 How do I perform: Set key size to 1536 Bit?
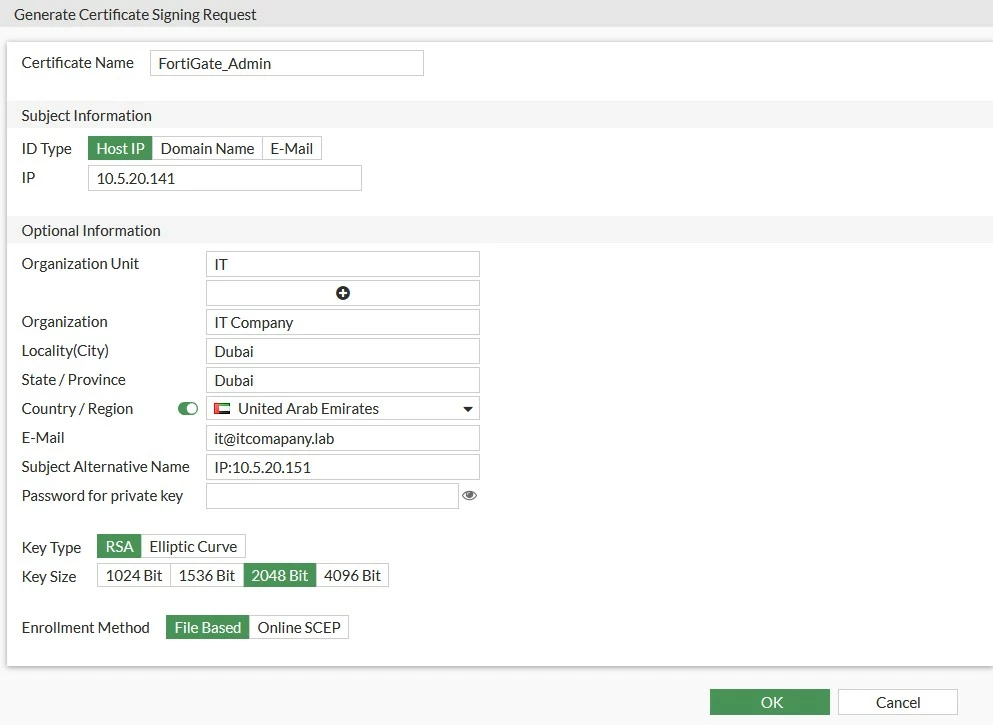coord(207,576)
